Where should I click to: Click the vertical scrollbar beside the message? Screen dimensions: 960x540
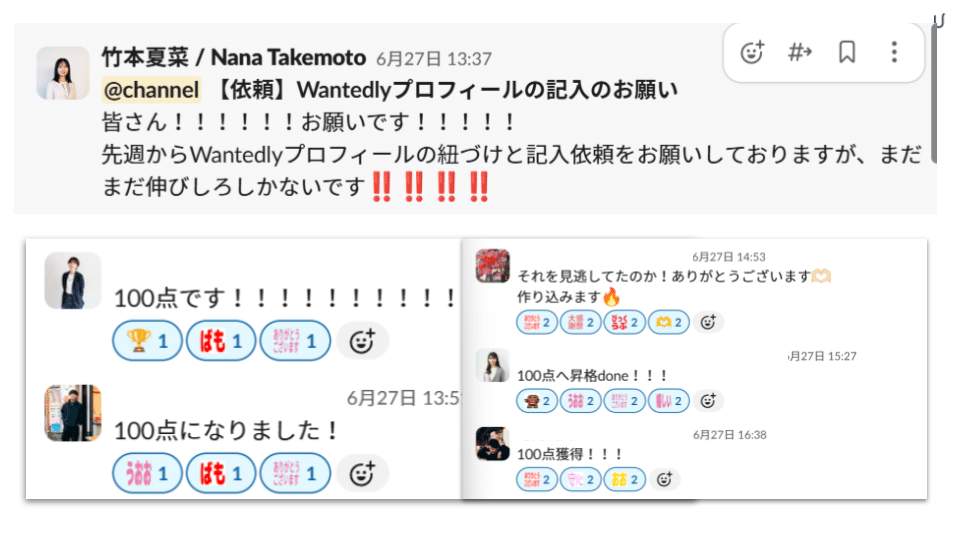click(x=934, y=92)
